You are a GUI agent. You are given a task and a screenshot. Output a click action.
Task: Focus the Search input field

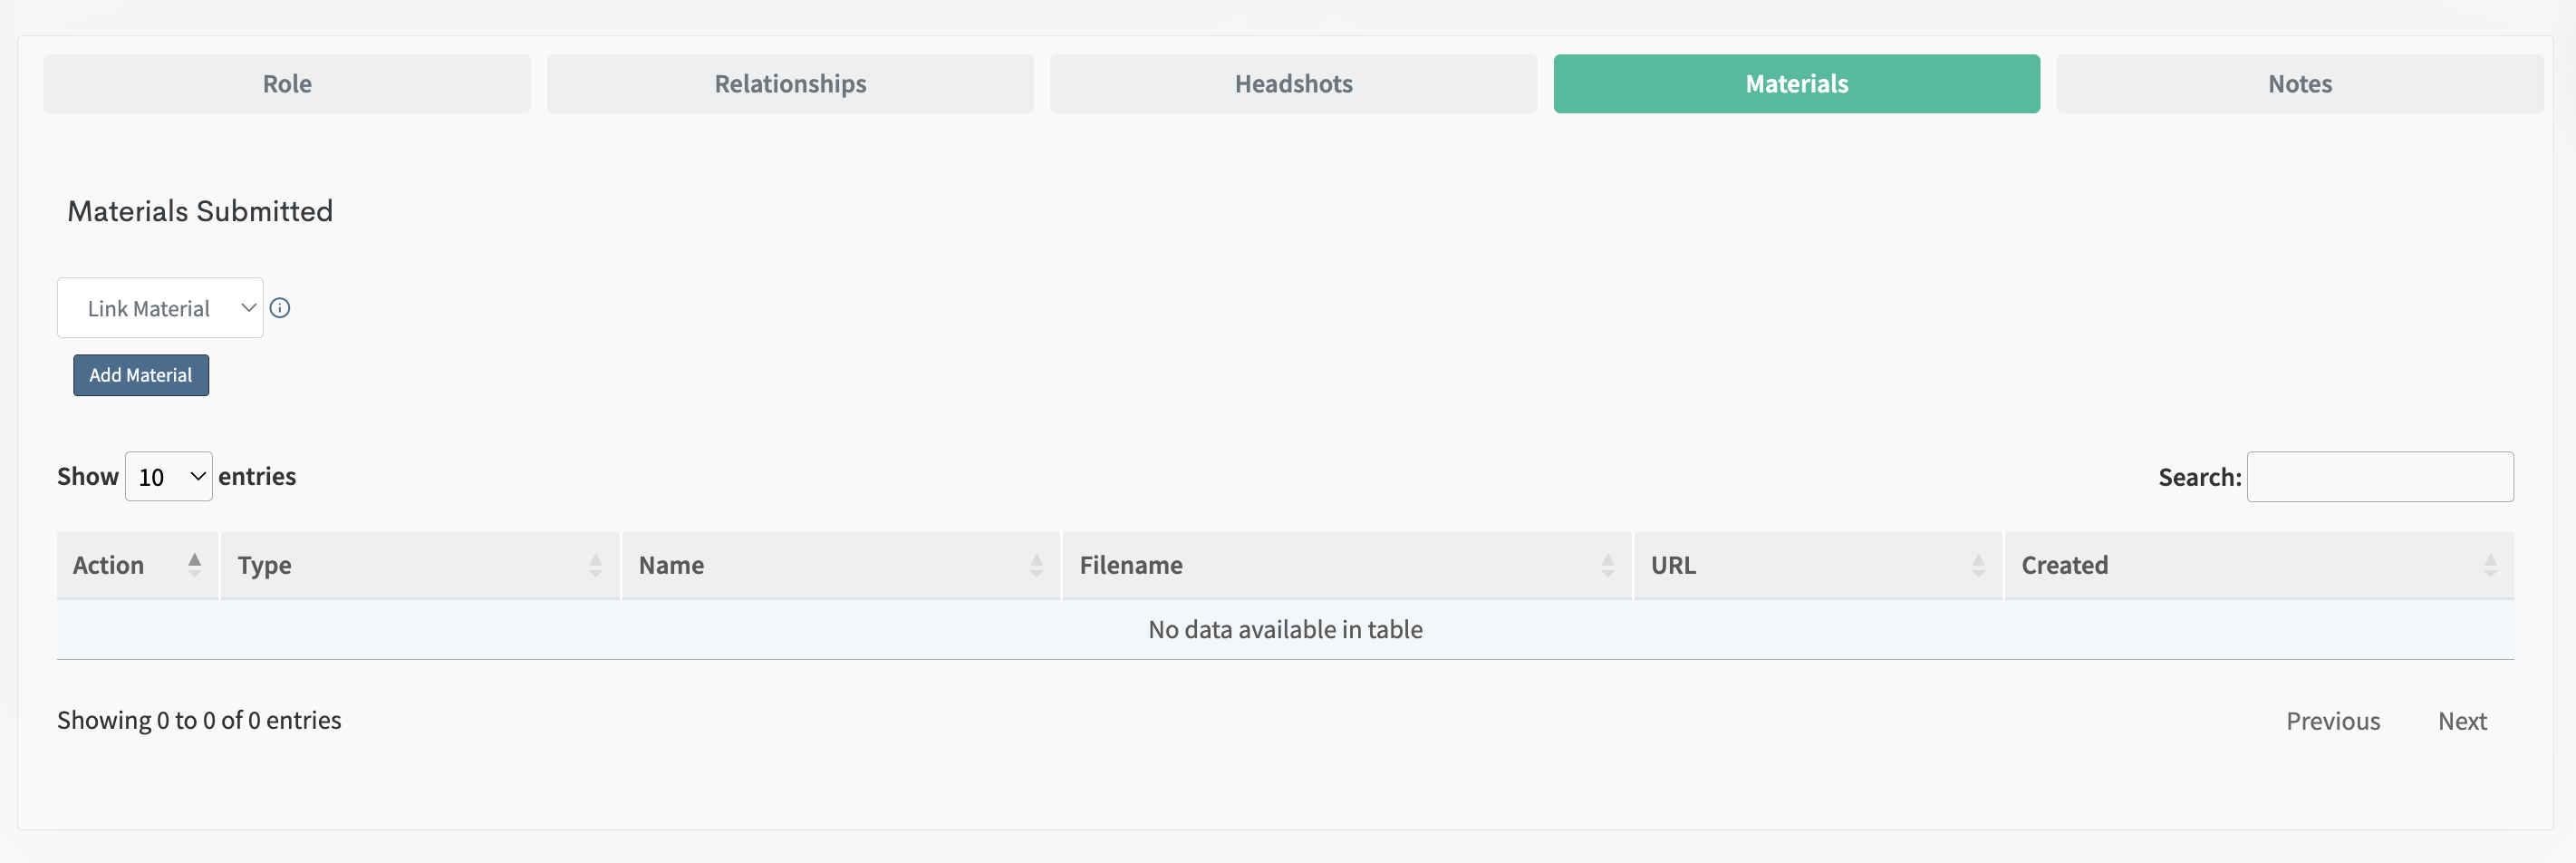[x=2379, y=477]
